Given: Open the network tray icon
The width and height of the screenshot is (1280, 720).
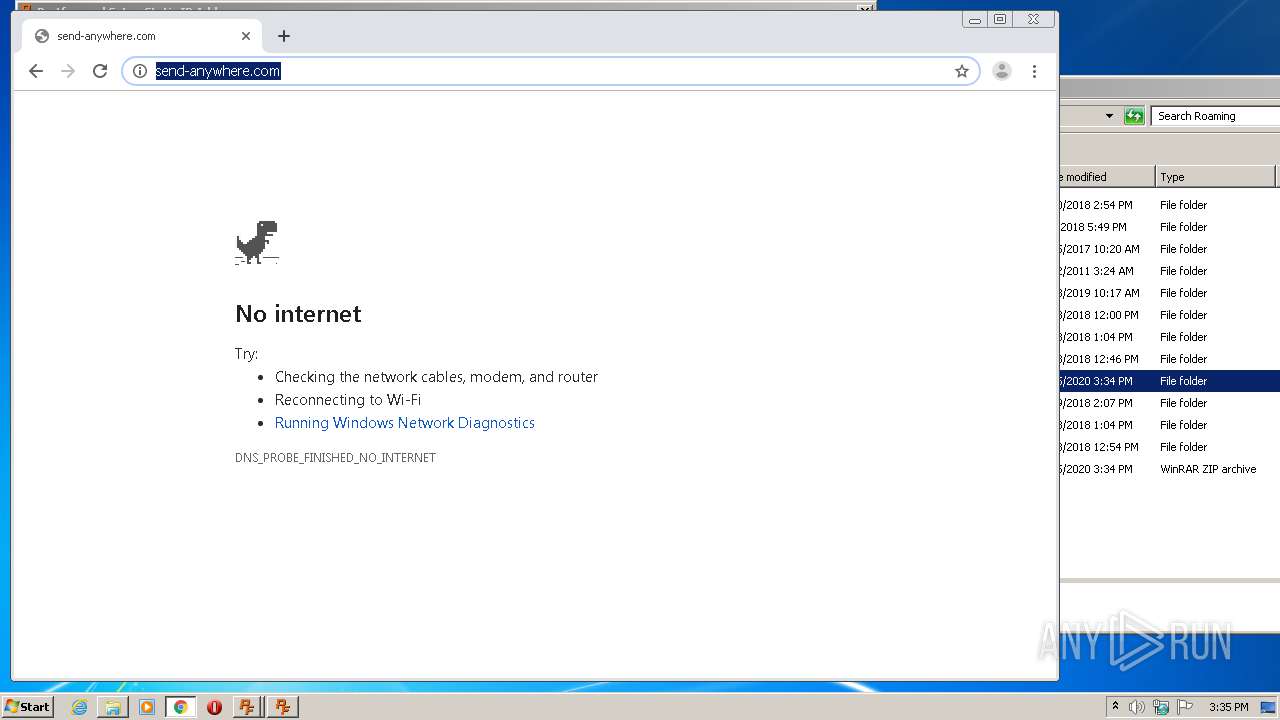Looking at the screenshot, I should point(1161,707).
